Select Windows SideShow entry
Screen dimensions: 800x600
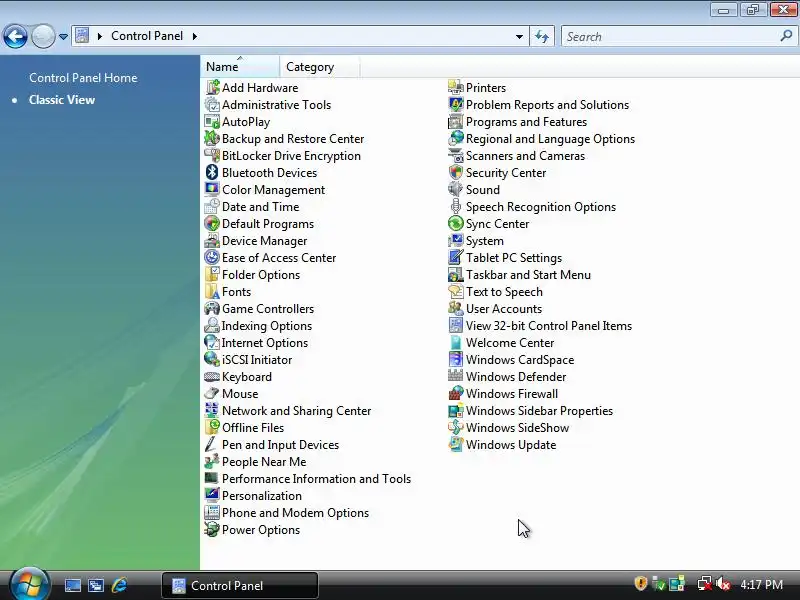509,428
